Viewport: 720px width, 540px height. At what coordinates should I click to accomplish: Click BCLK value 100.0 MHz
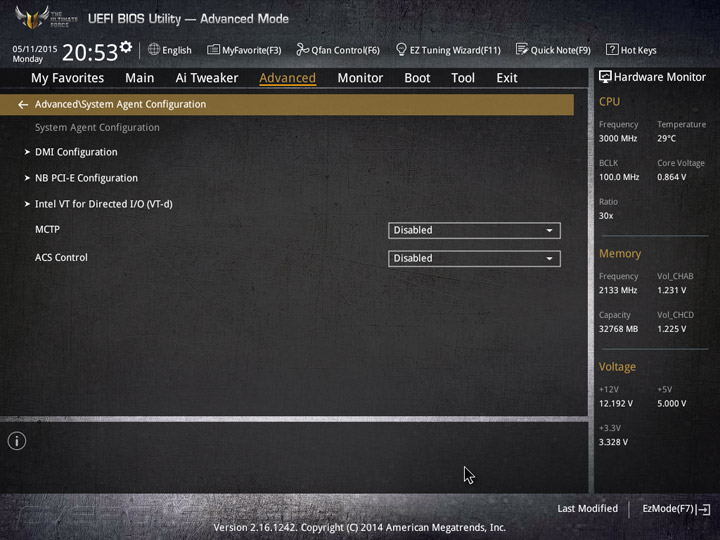pos(619,177)
